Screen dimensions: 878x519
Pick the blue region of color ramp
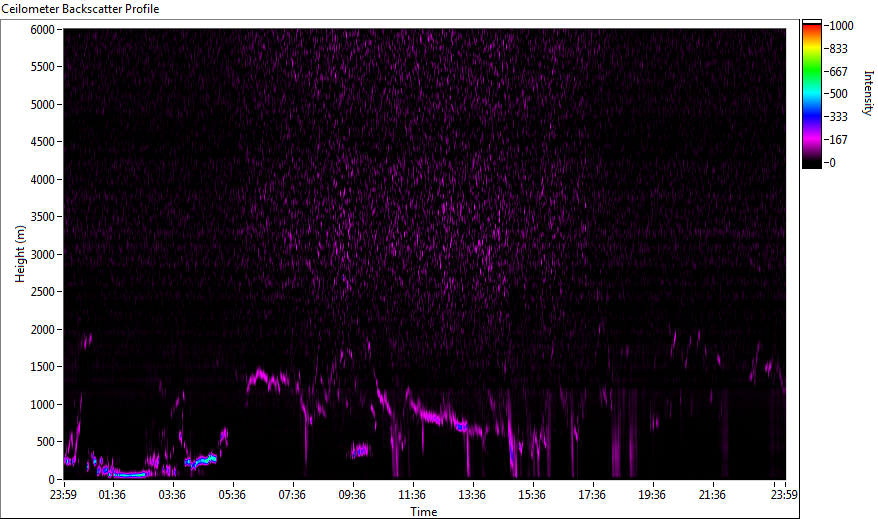click(812, 112)
